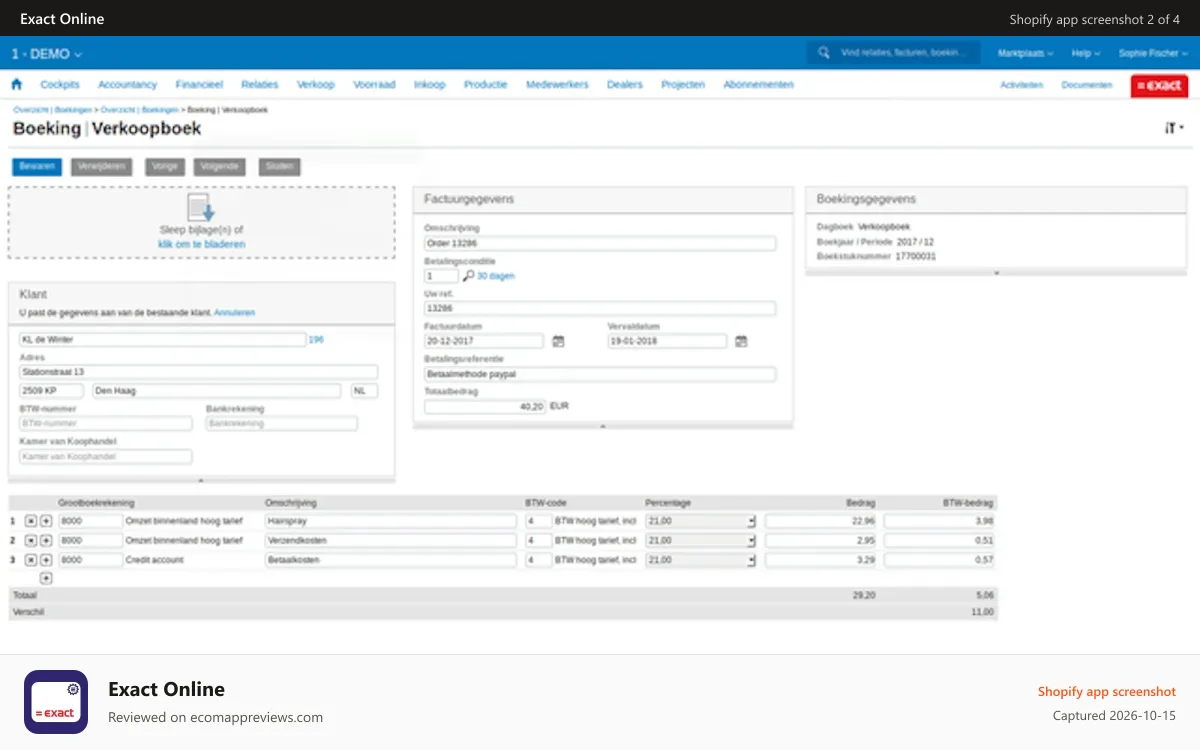Insert a line after row 1 with its plus icon
This screenshot has width=1200, height=750.
click(46, 521)
